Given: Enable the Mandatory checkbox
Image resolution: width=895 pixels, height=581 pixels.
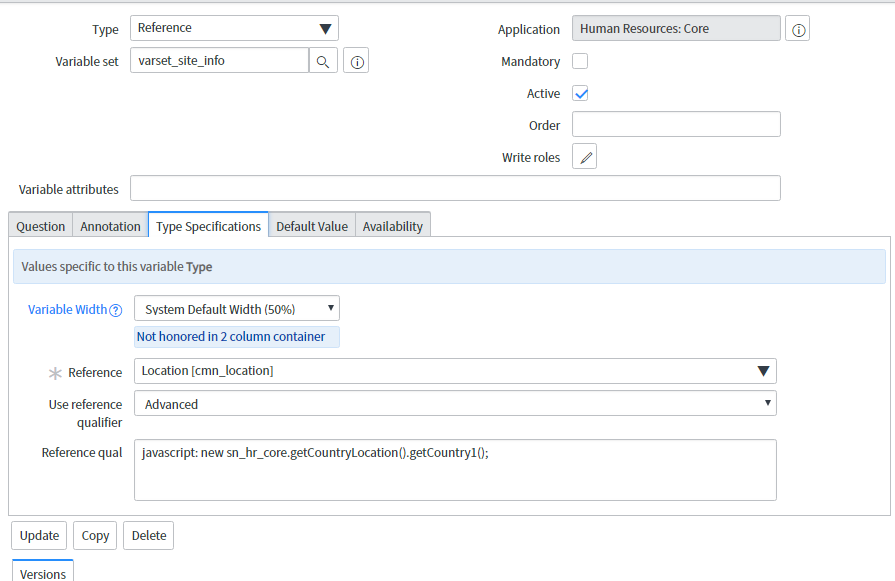Looking at the screenshot, I should 580,61.
